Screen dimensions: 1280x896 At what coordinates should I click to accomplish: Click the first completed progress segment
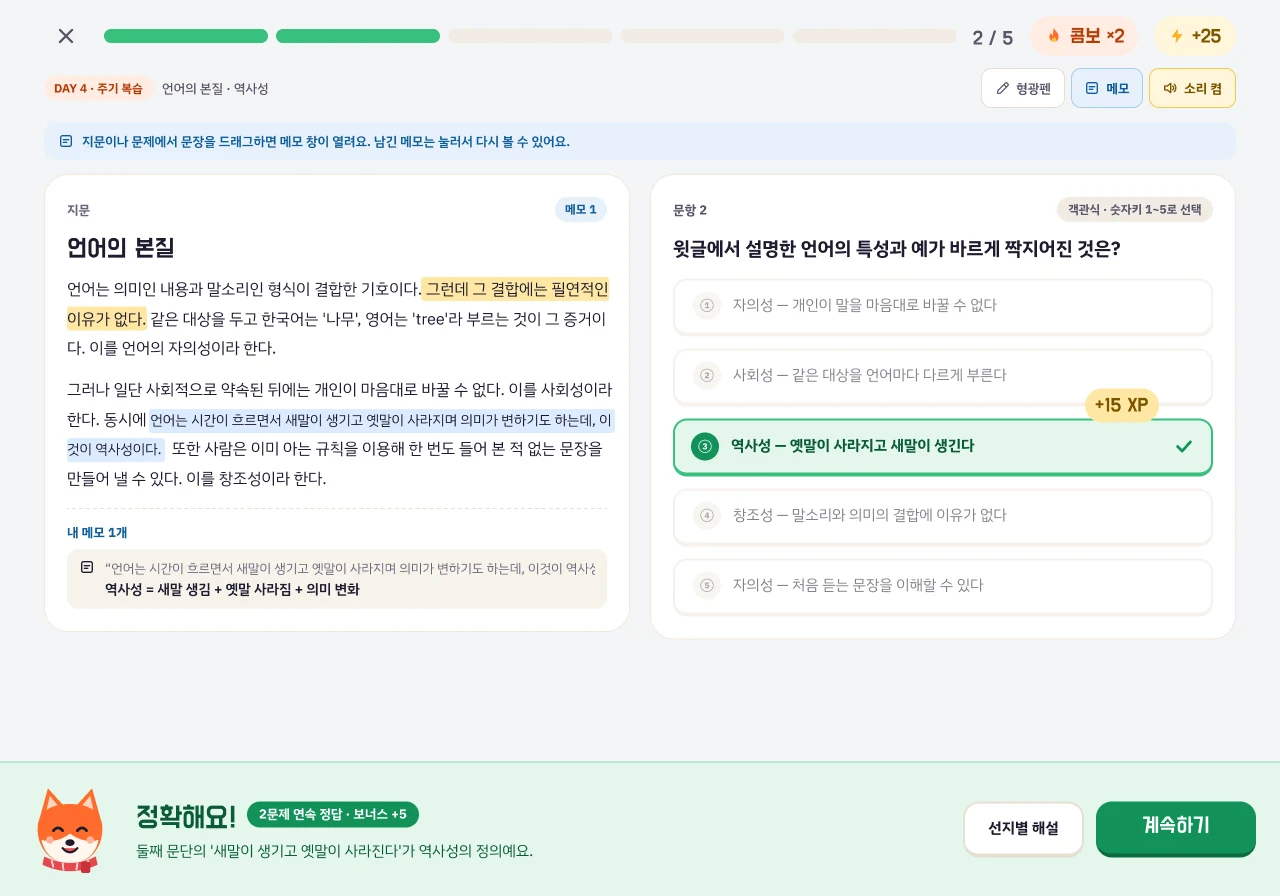(186, 36)
